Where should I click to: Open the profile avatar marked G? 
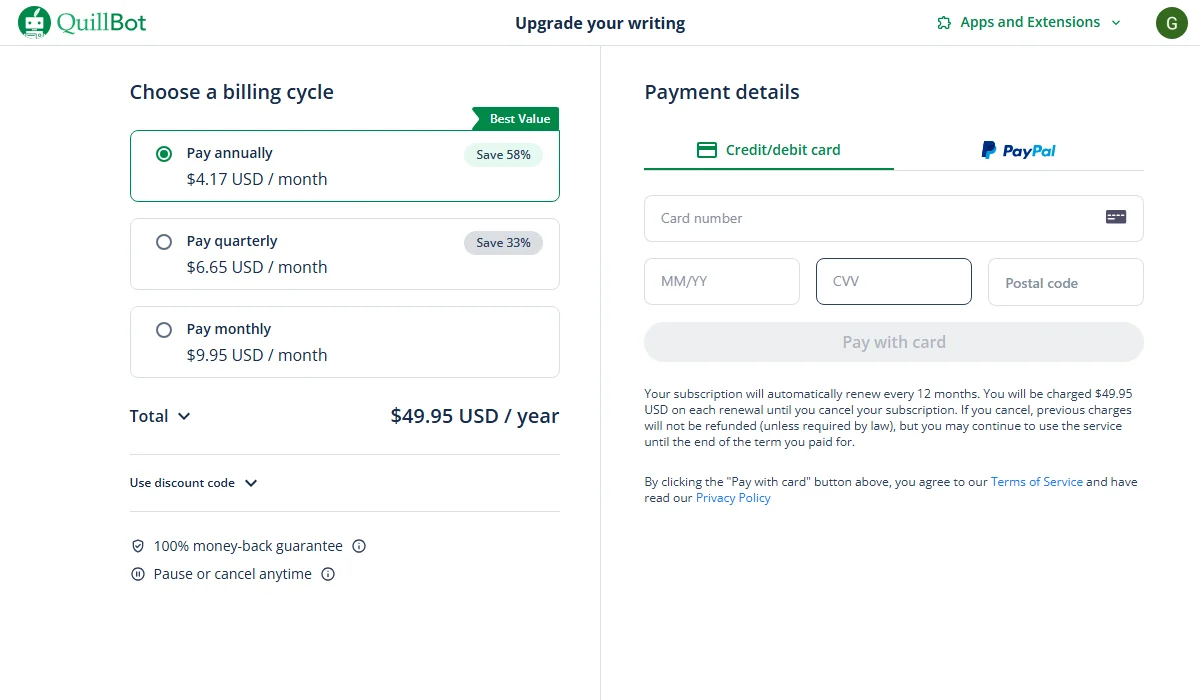1171,22
